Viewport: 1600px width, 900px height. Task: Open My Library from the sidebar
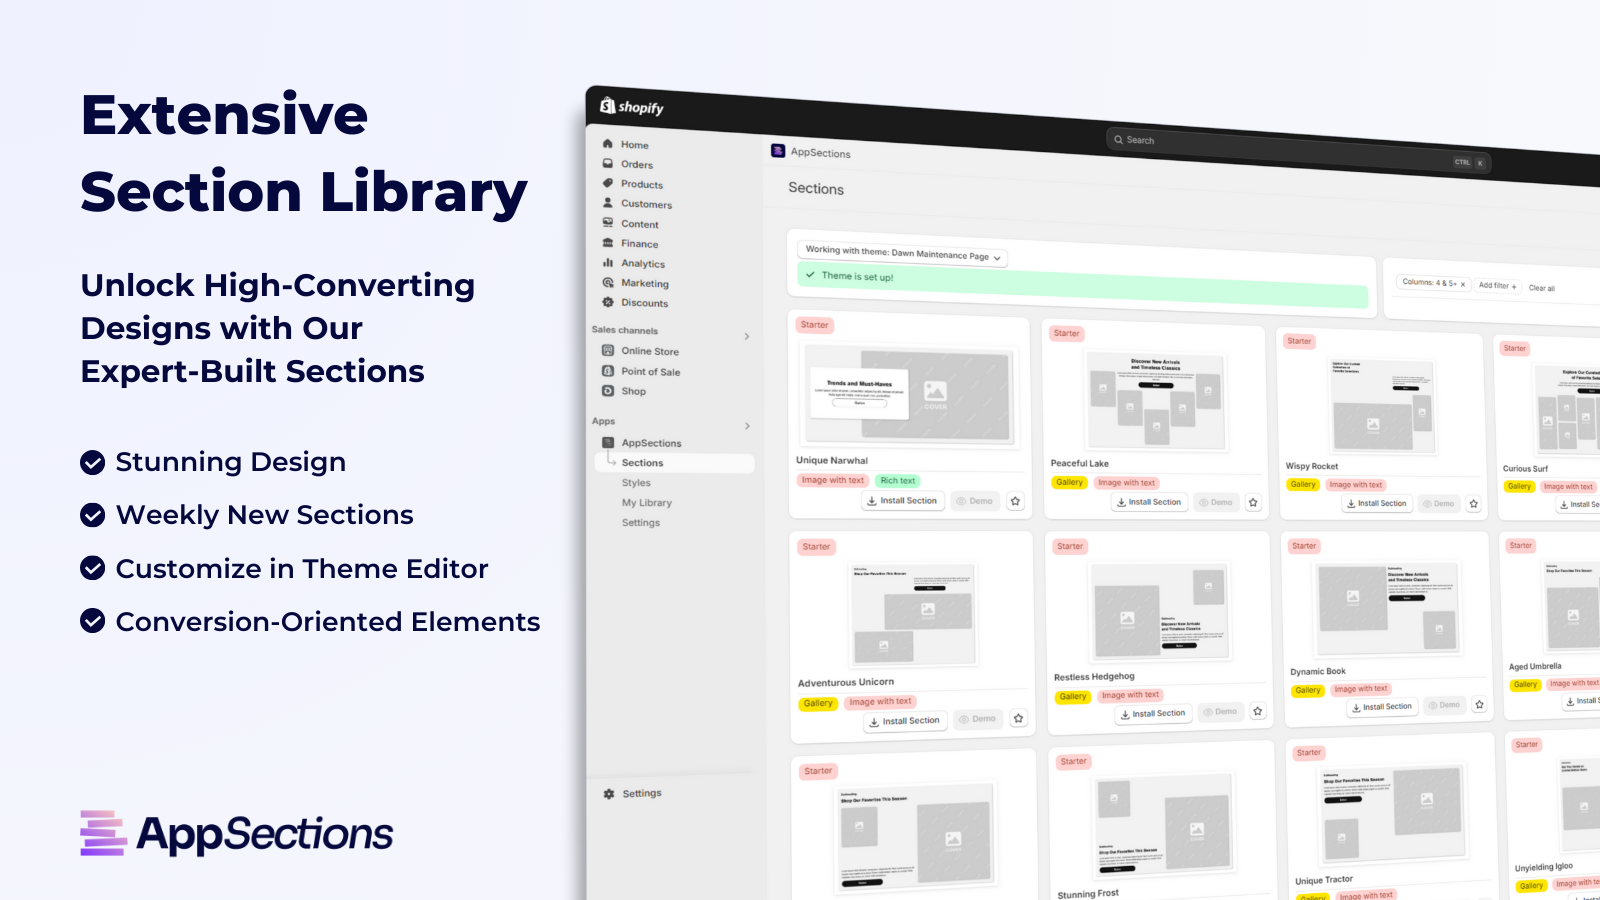[646, 502]
